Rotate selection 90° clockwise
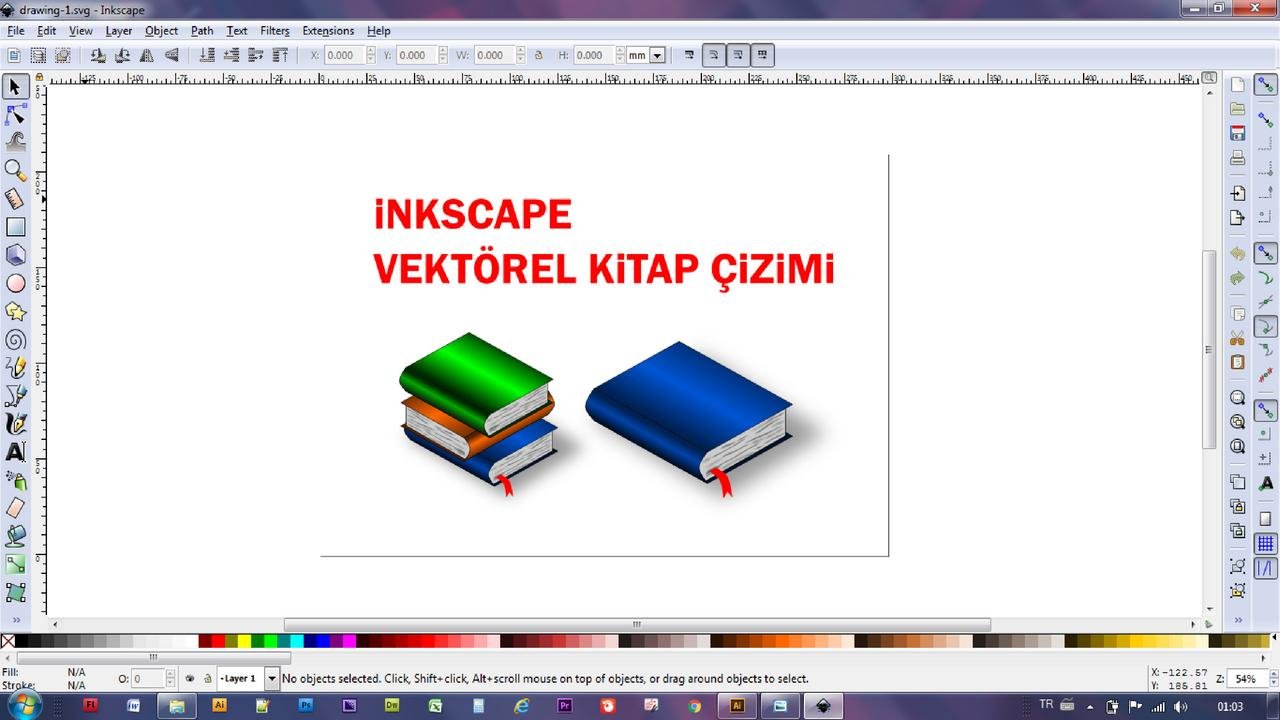The image size is (1280, 720). tap(122, 55)
